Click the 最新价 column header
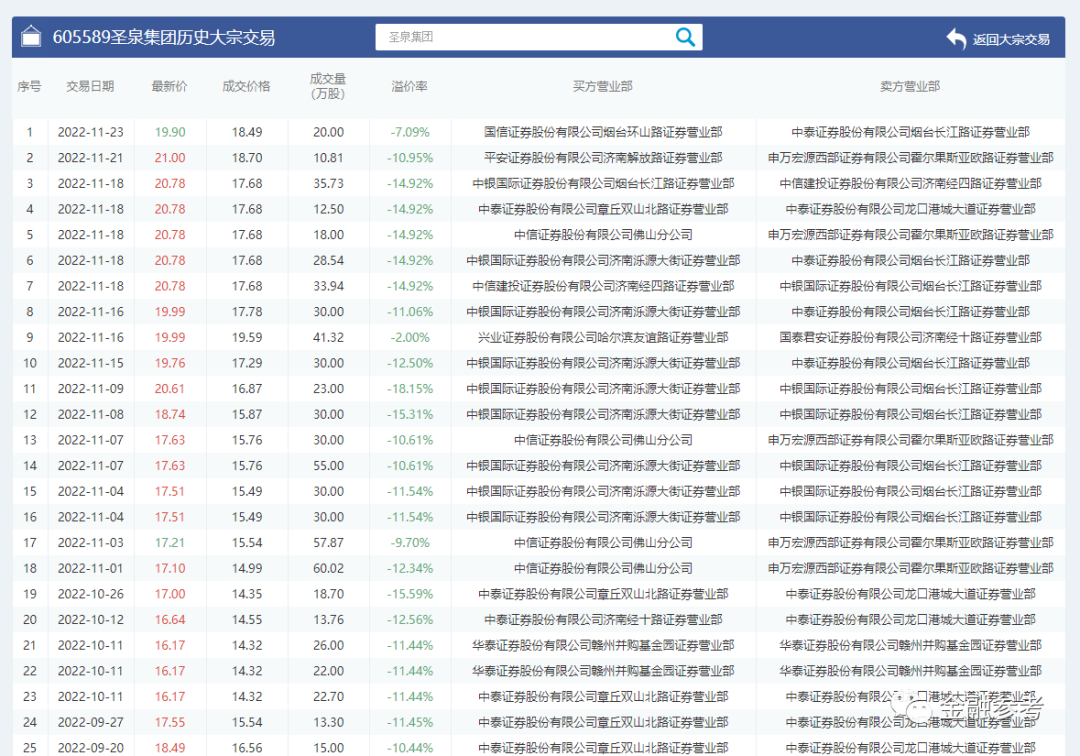This screenshot has width=1080, height=756. tap(169, 86)
